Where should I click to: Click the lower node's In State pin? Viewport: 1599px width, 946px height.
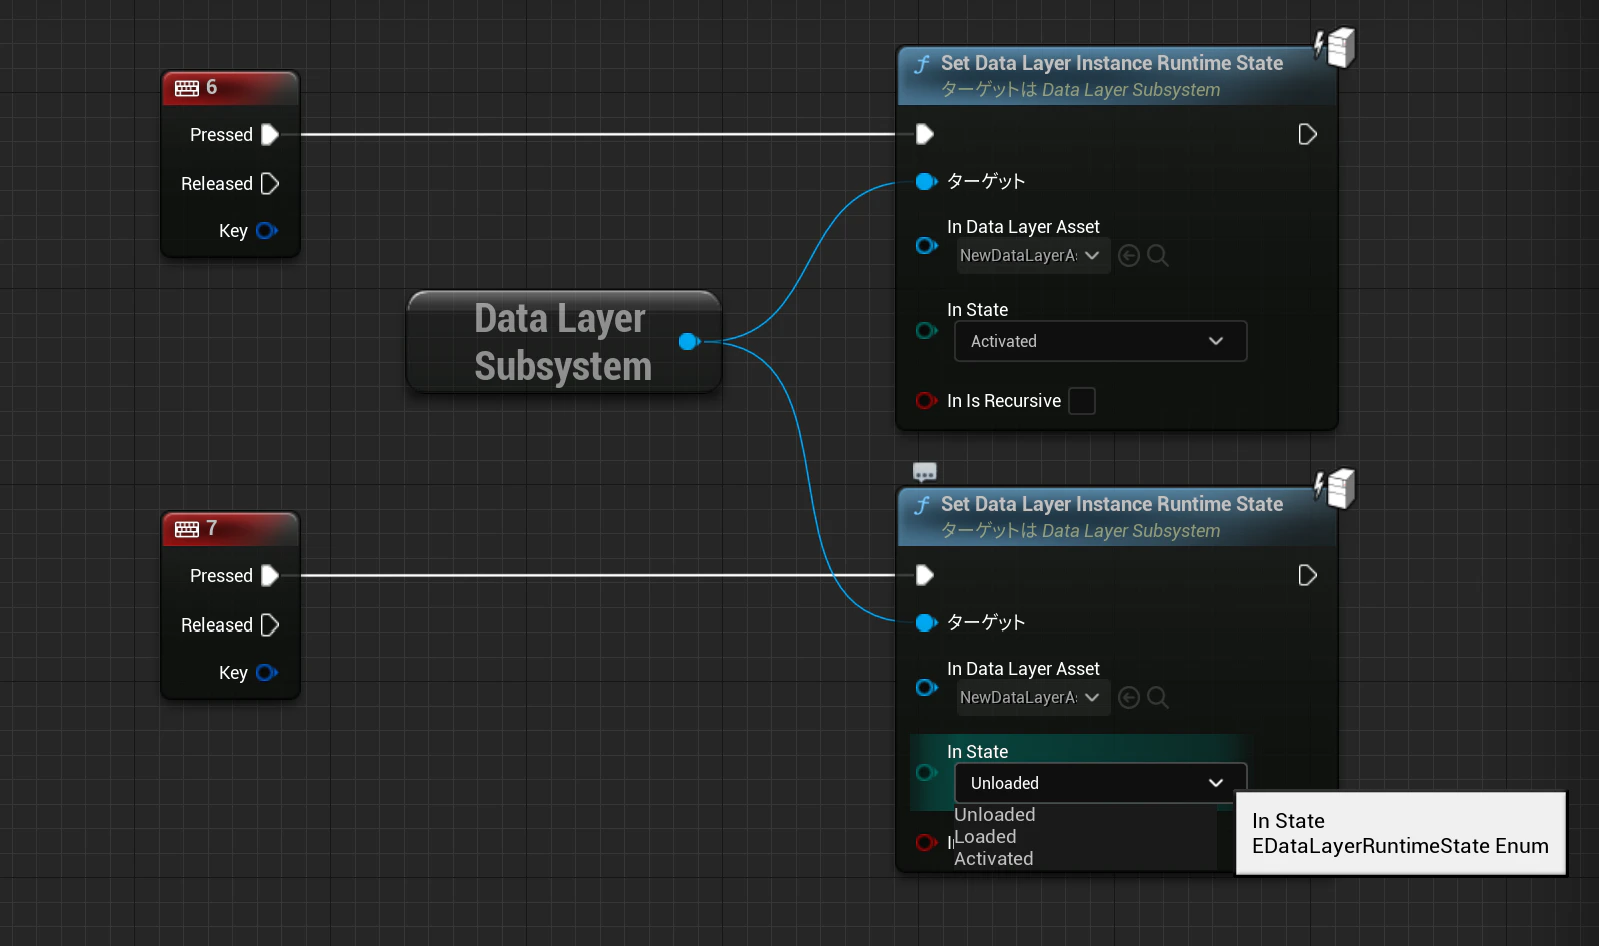(927, 772)
